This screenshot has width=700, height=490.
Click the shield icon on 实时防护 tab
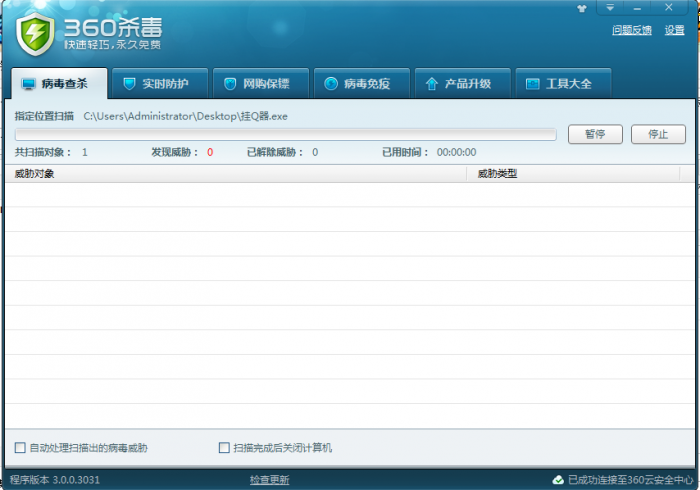point(129,83)
